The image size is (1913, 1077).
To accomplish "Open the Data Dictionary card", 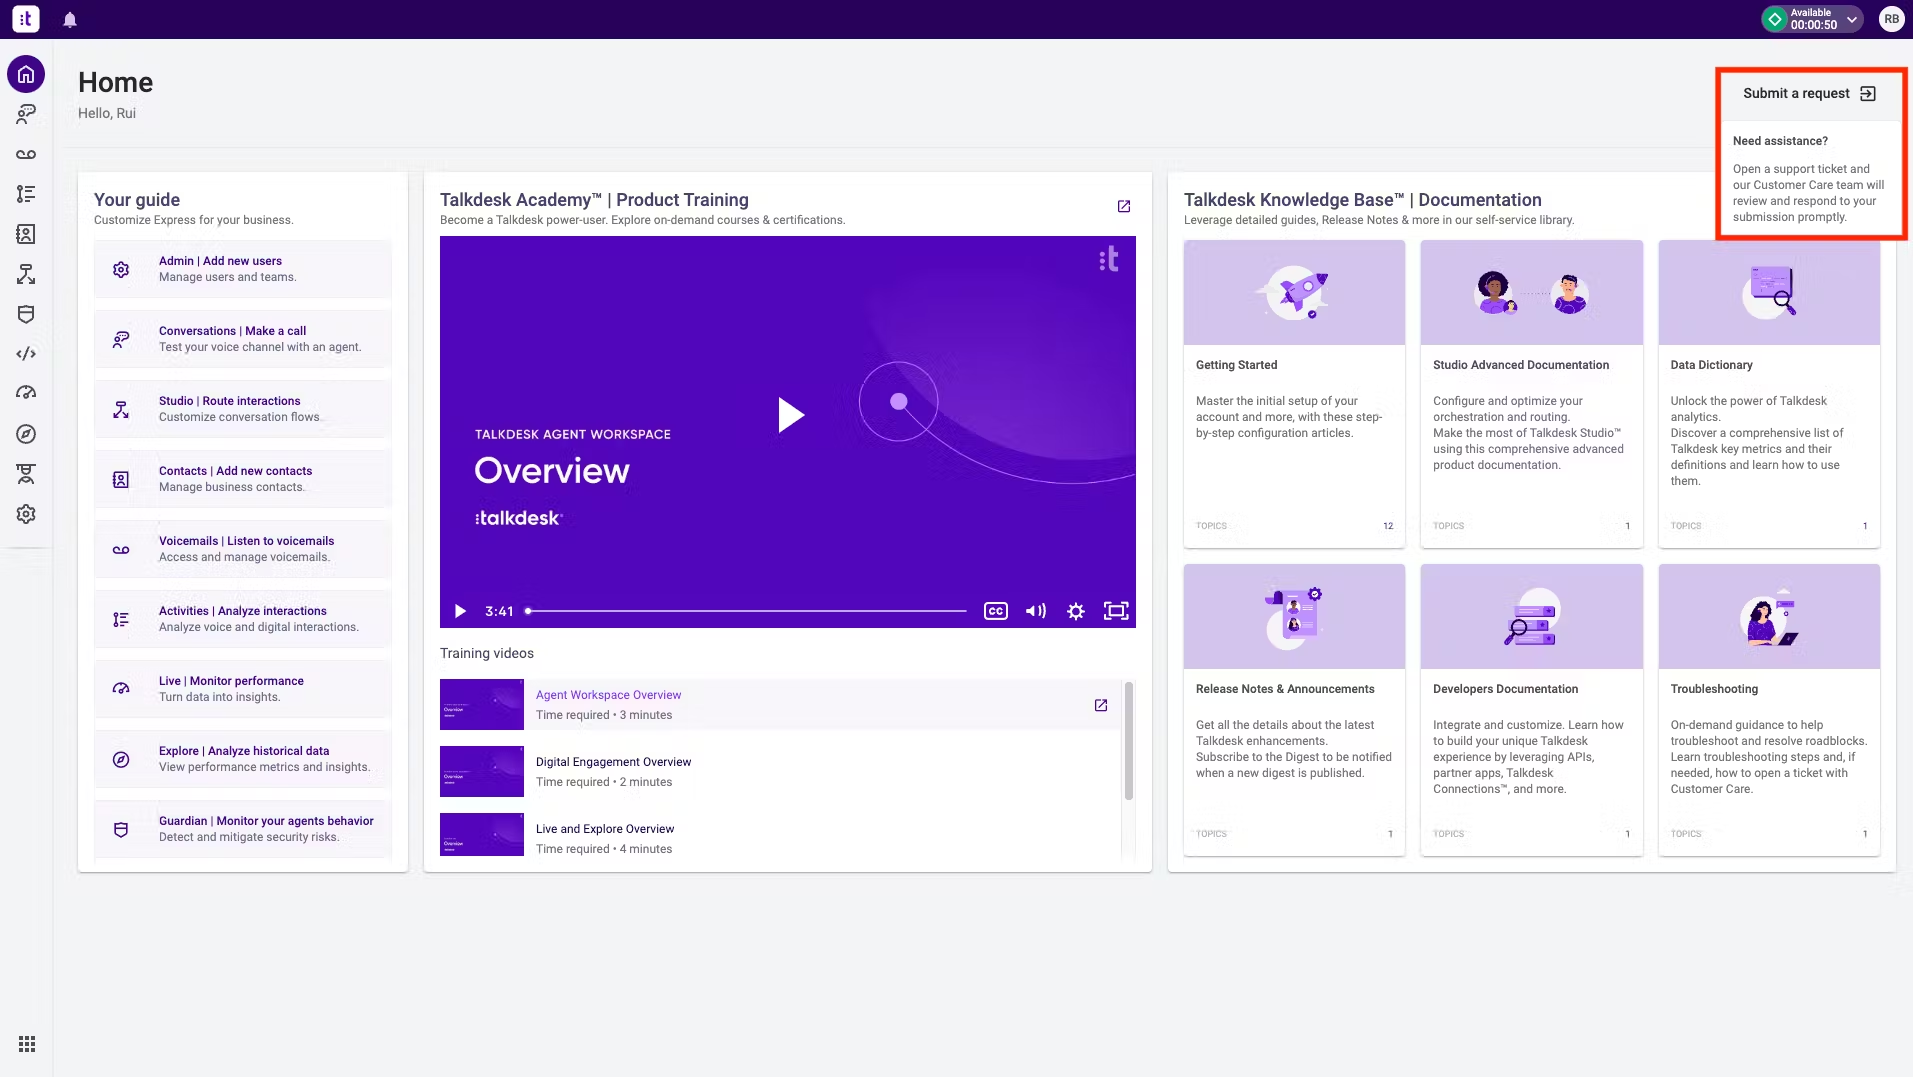I will pos(1769,394).
